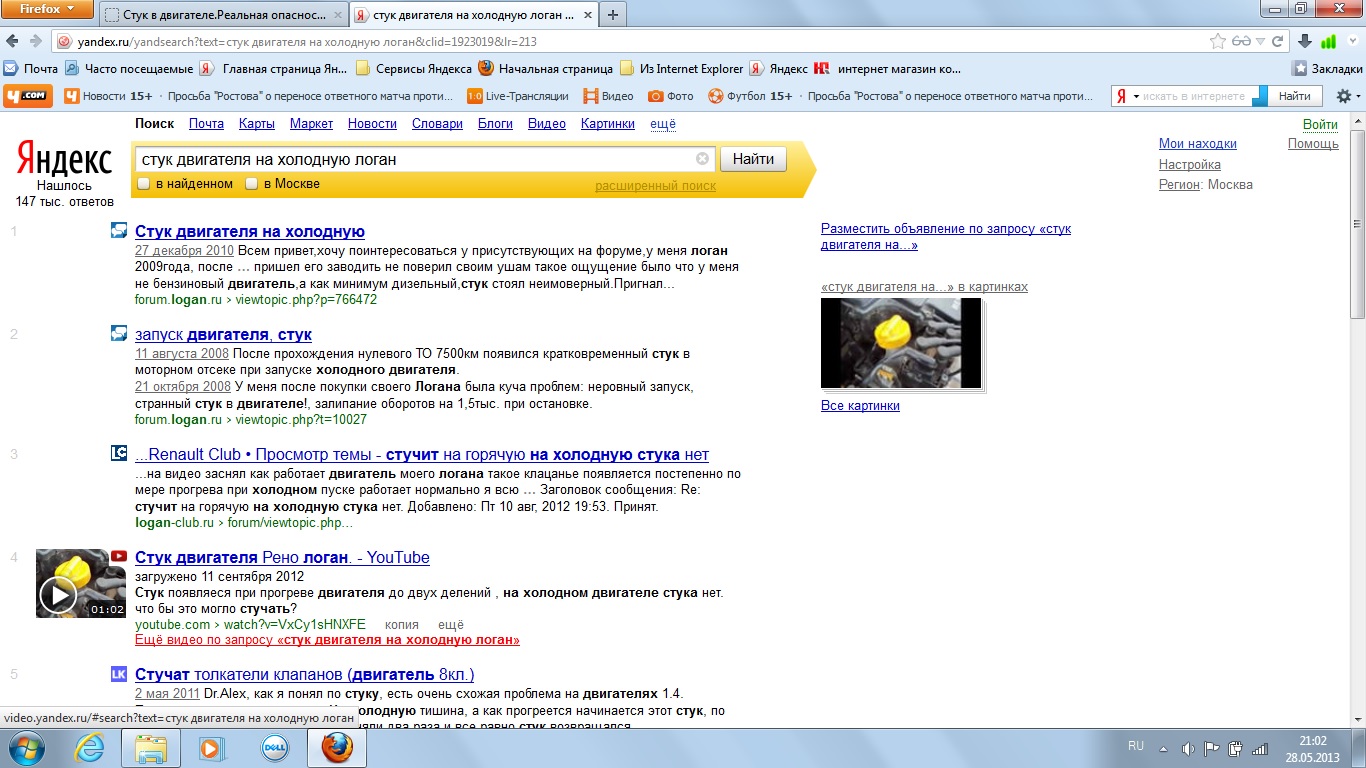Open Windows Explorer from the taskbar
1366x768 pixels.
[x=151, y=748]
